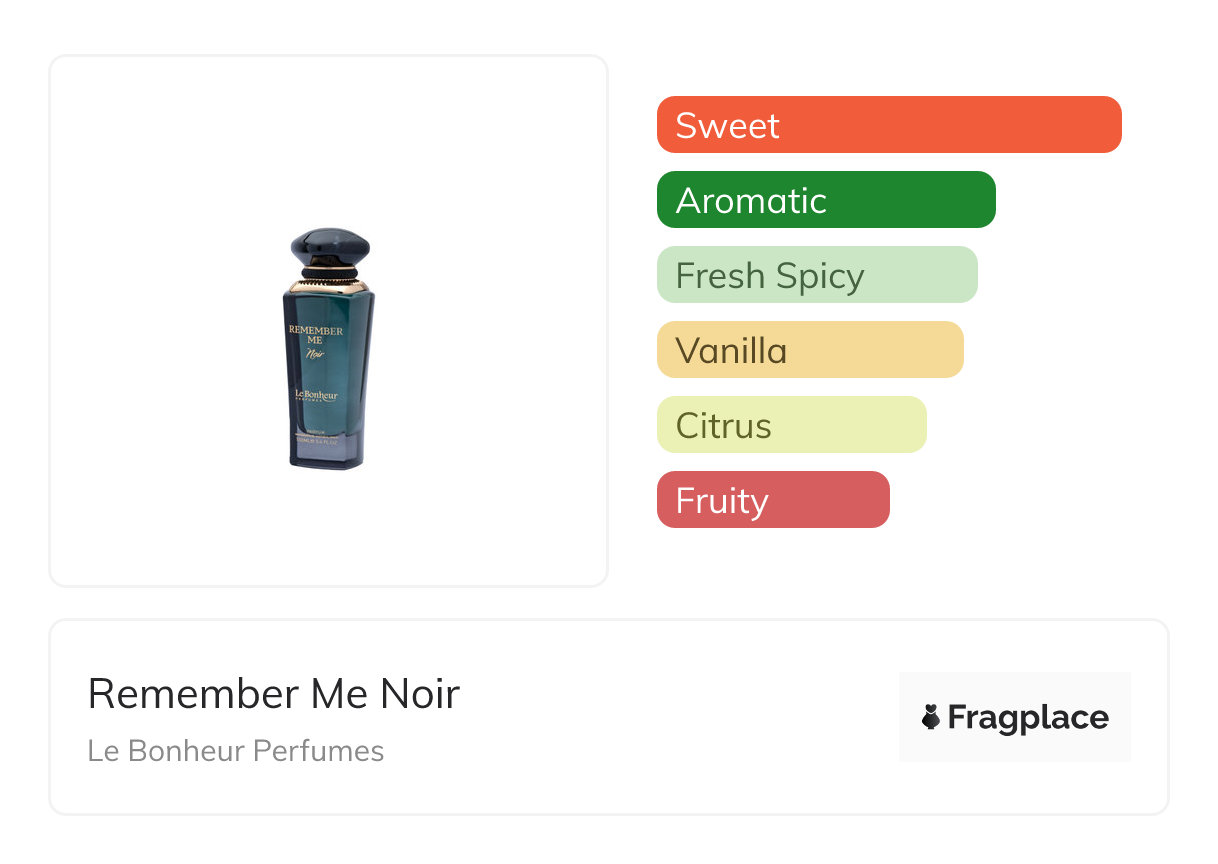Click the bottle's glossy black cap

[330, 247]
